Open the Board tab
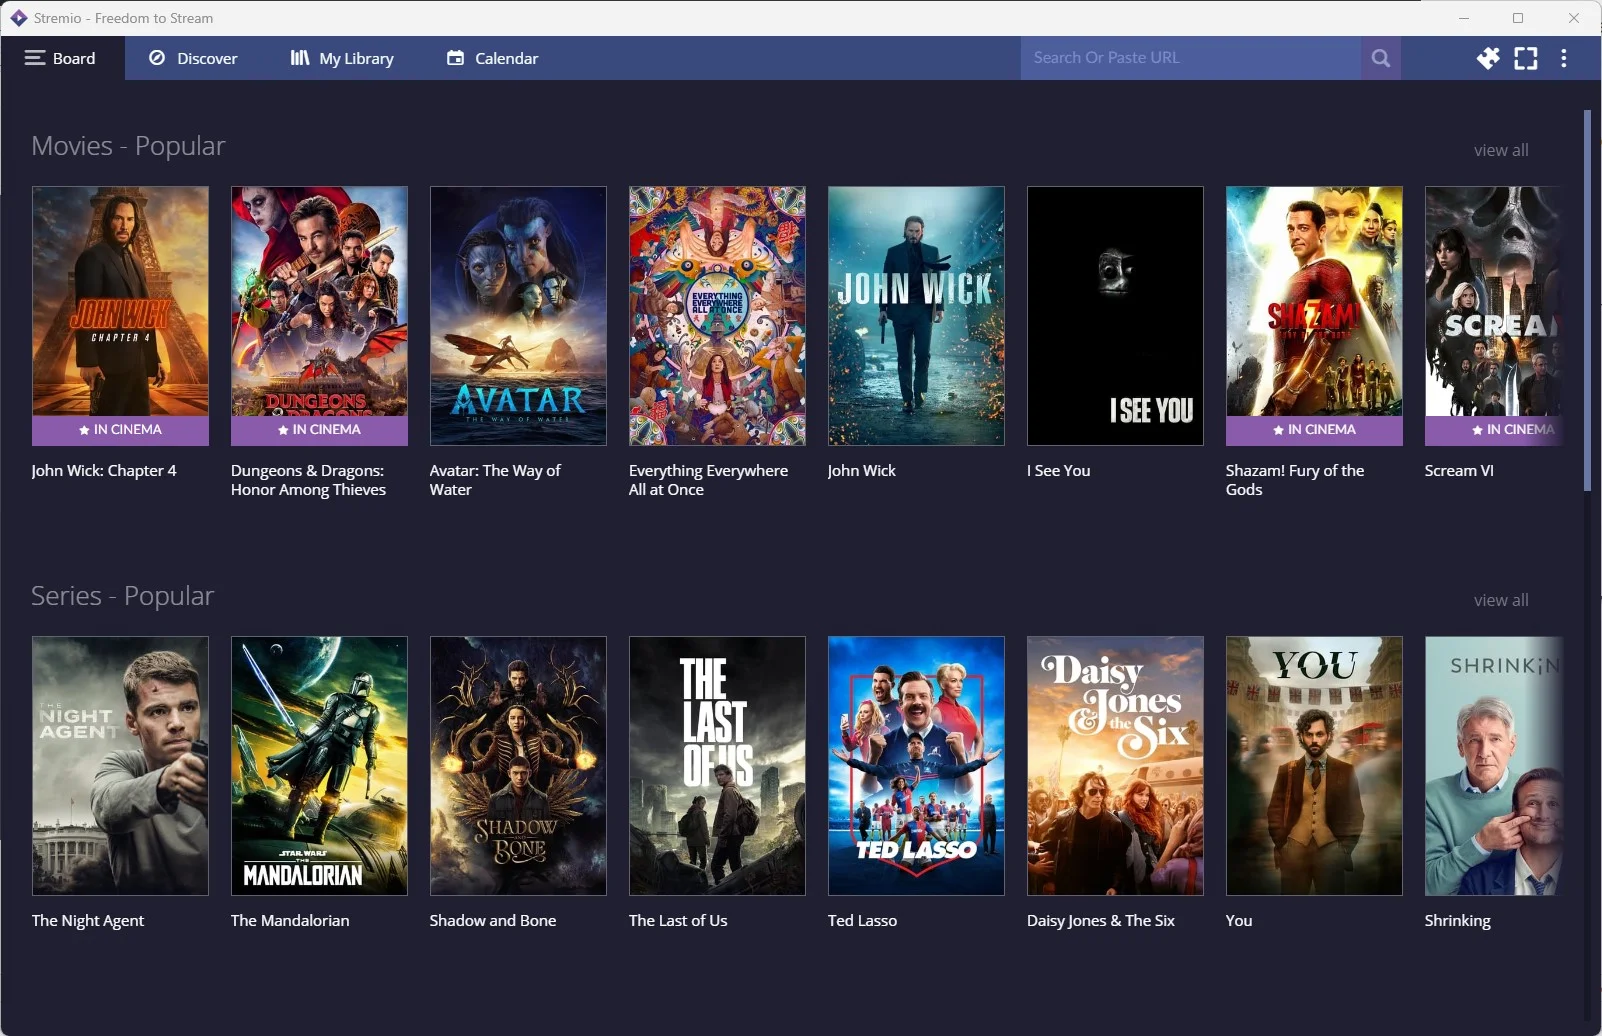This screenshot has width=1602, height=1036. coord(62,58)
